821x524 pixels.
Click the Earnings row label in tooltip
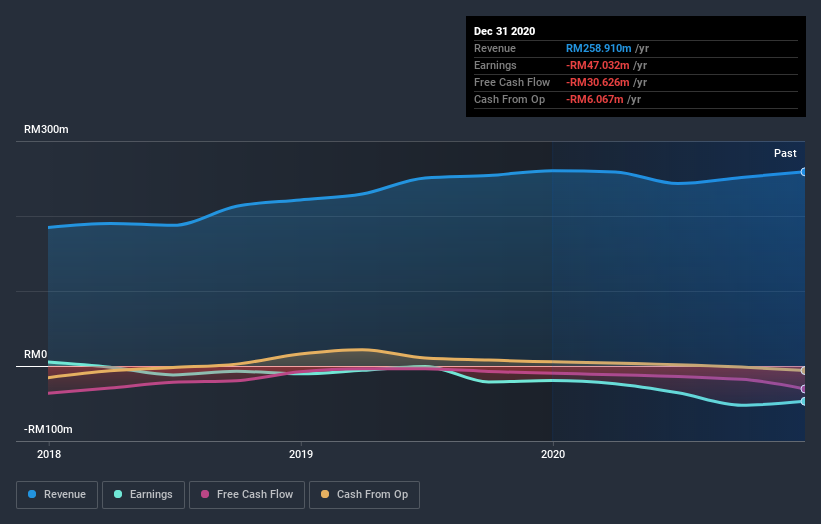[x=495, y=65]
